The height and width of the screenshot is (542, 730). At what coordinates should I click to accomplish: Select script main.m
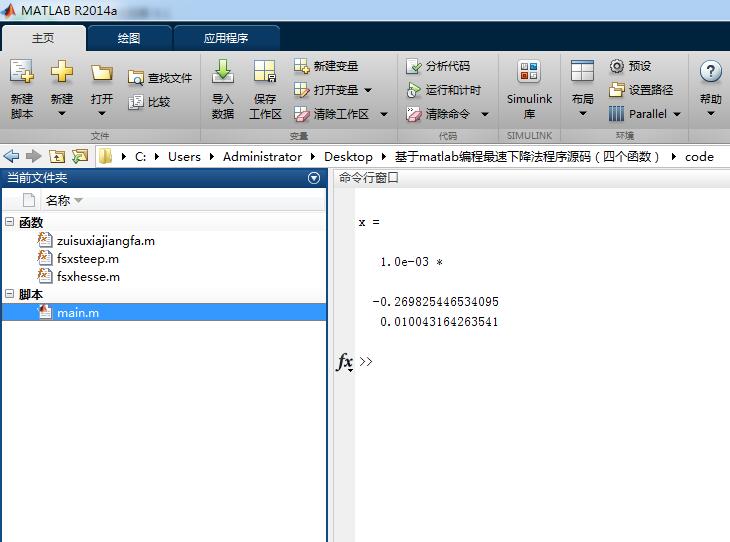coord(164,312)
